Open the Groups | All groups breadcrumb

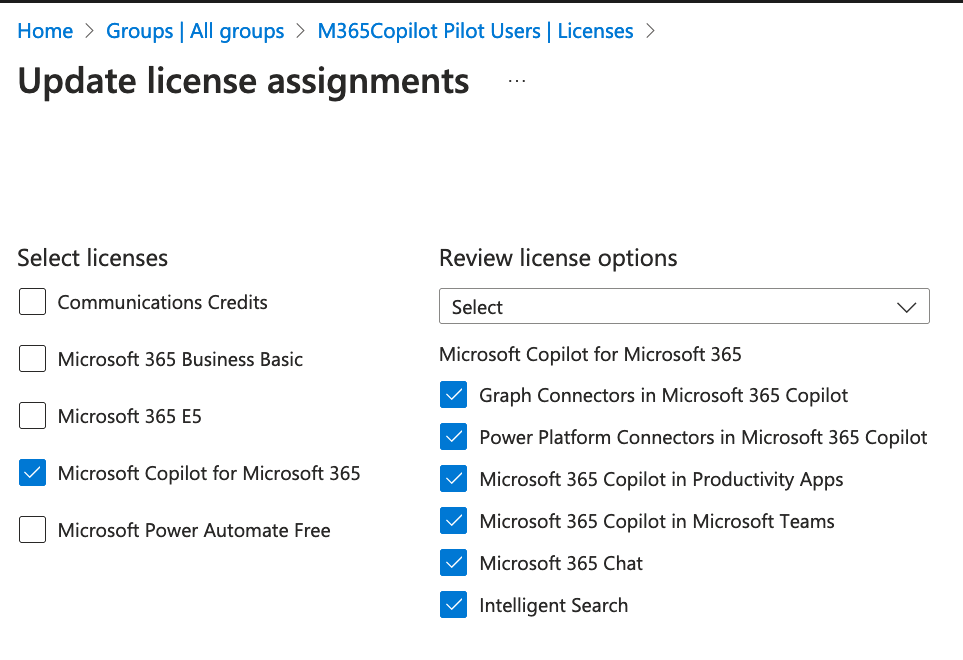[195, 31]
